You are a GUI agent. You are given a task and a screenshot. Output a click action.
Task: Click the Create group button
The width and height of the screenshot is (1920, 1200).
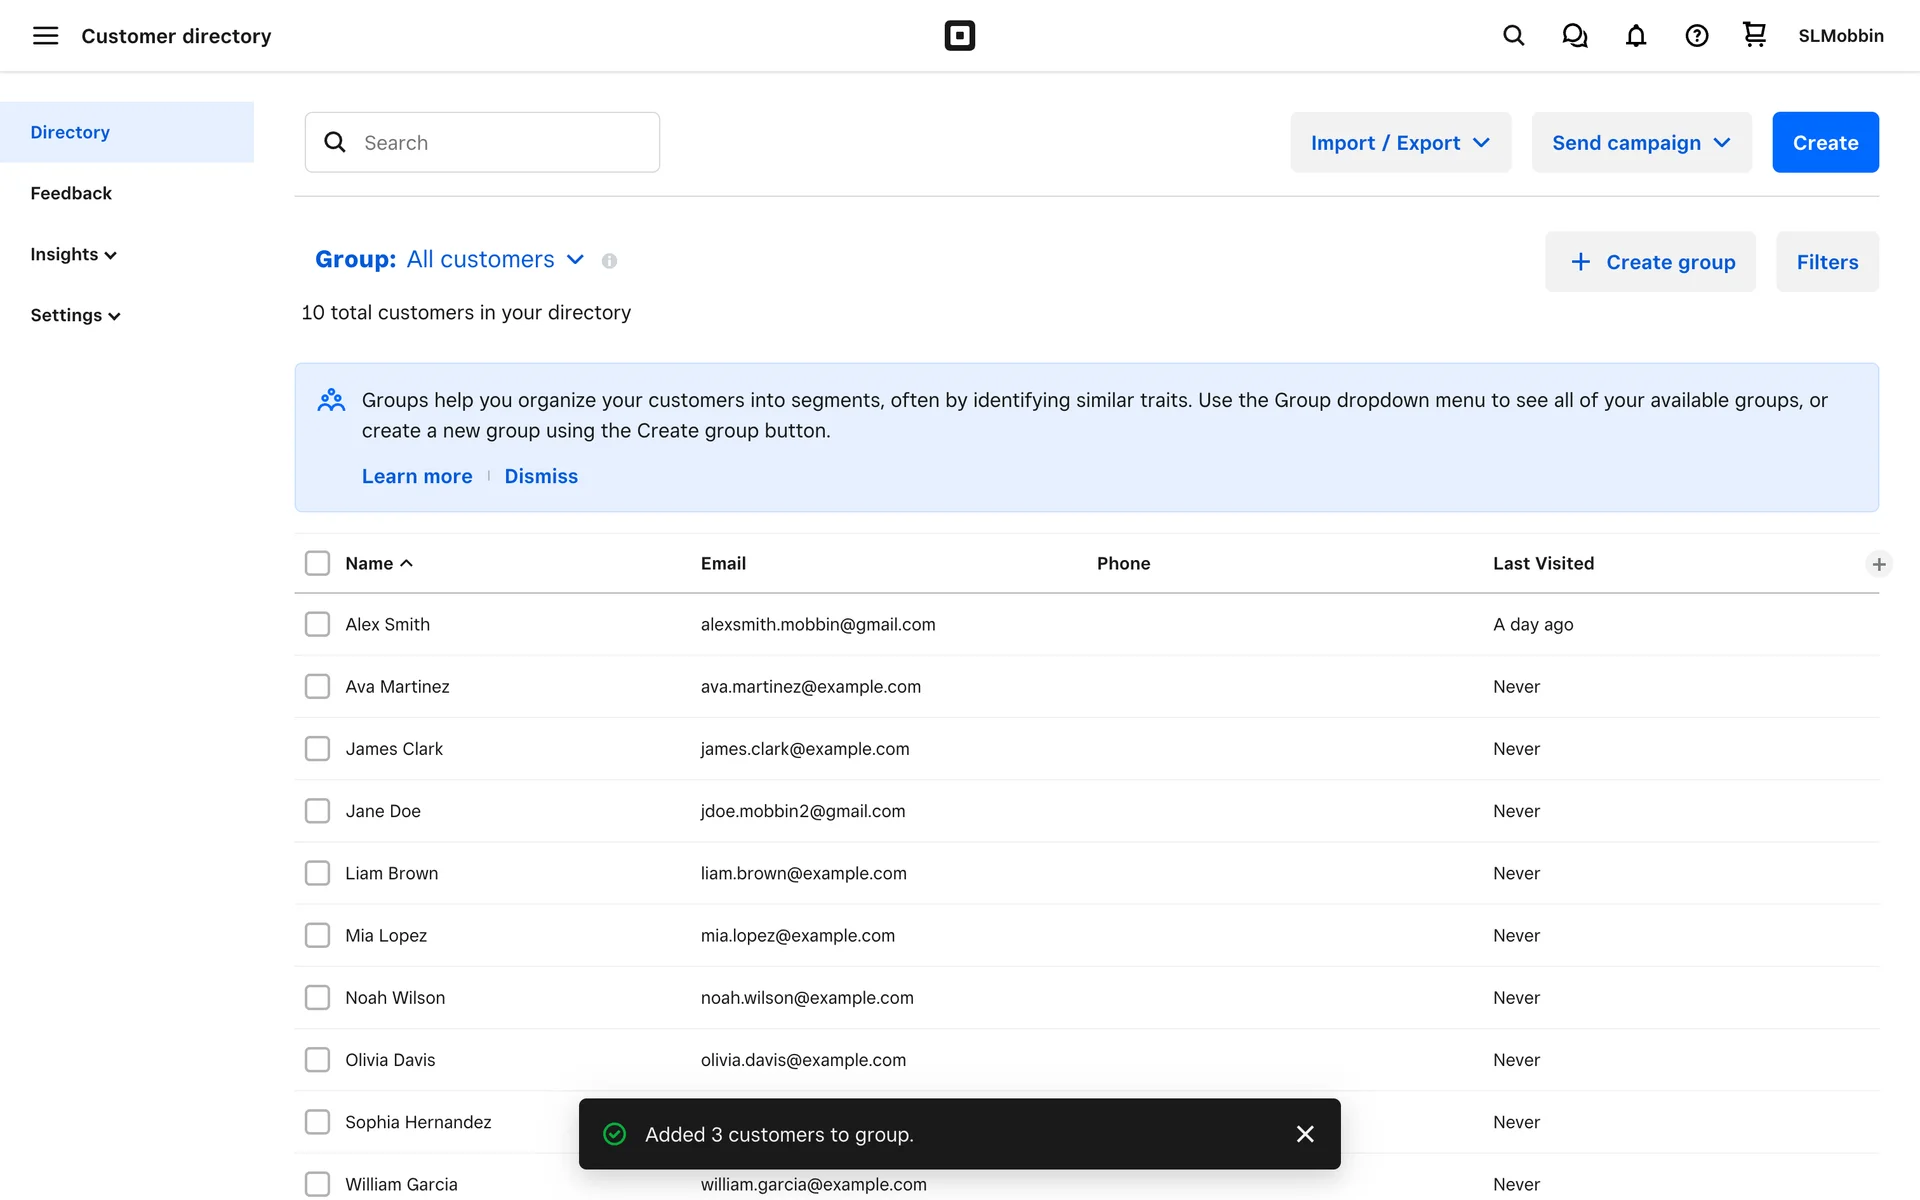point(1650,262)
